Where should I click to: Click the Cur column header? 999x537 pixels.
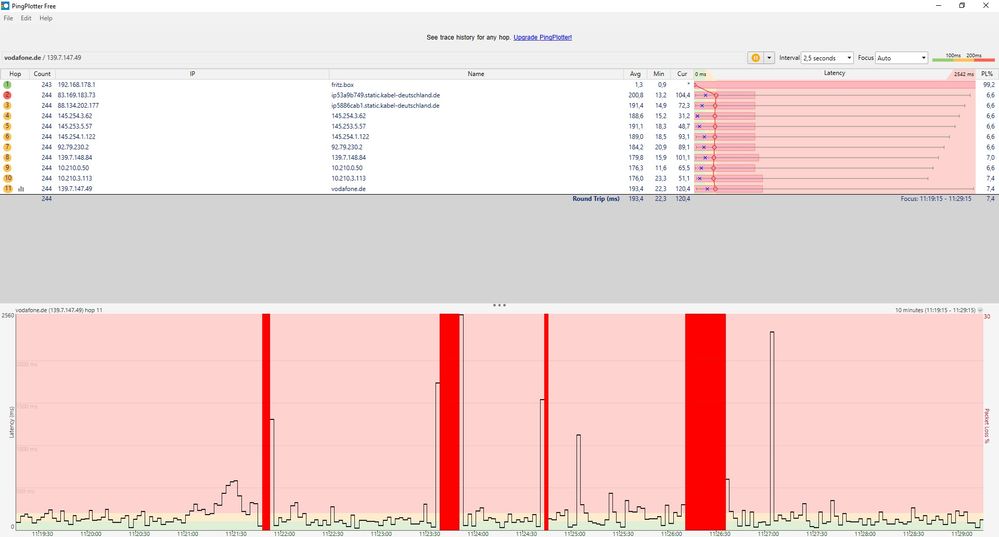pyautogui.click(x=682, y=74)
